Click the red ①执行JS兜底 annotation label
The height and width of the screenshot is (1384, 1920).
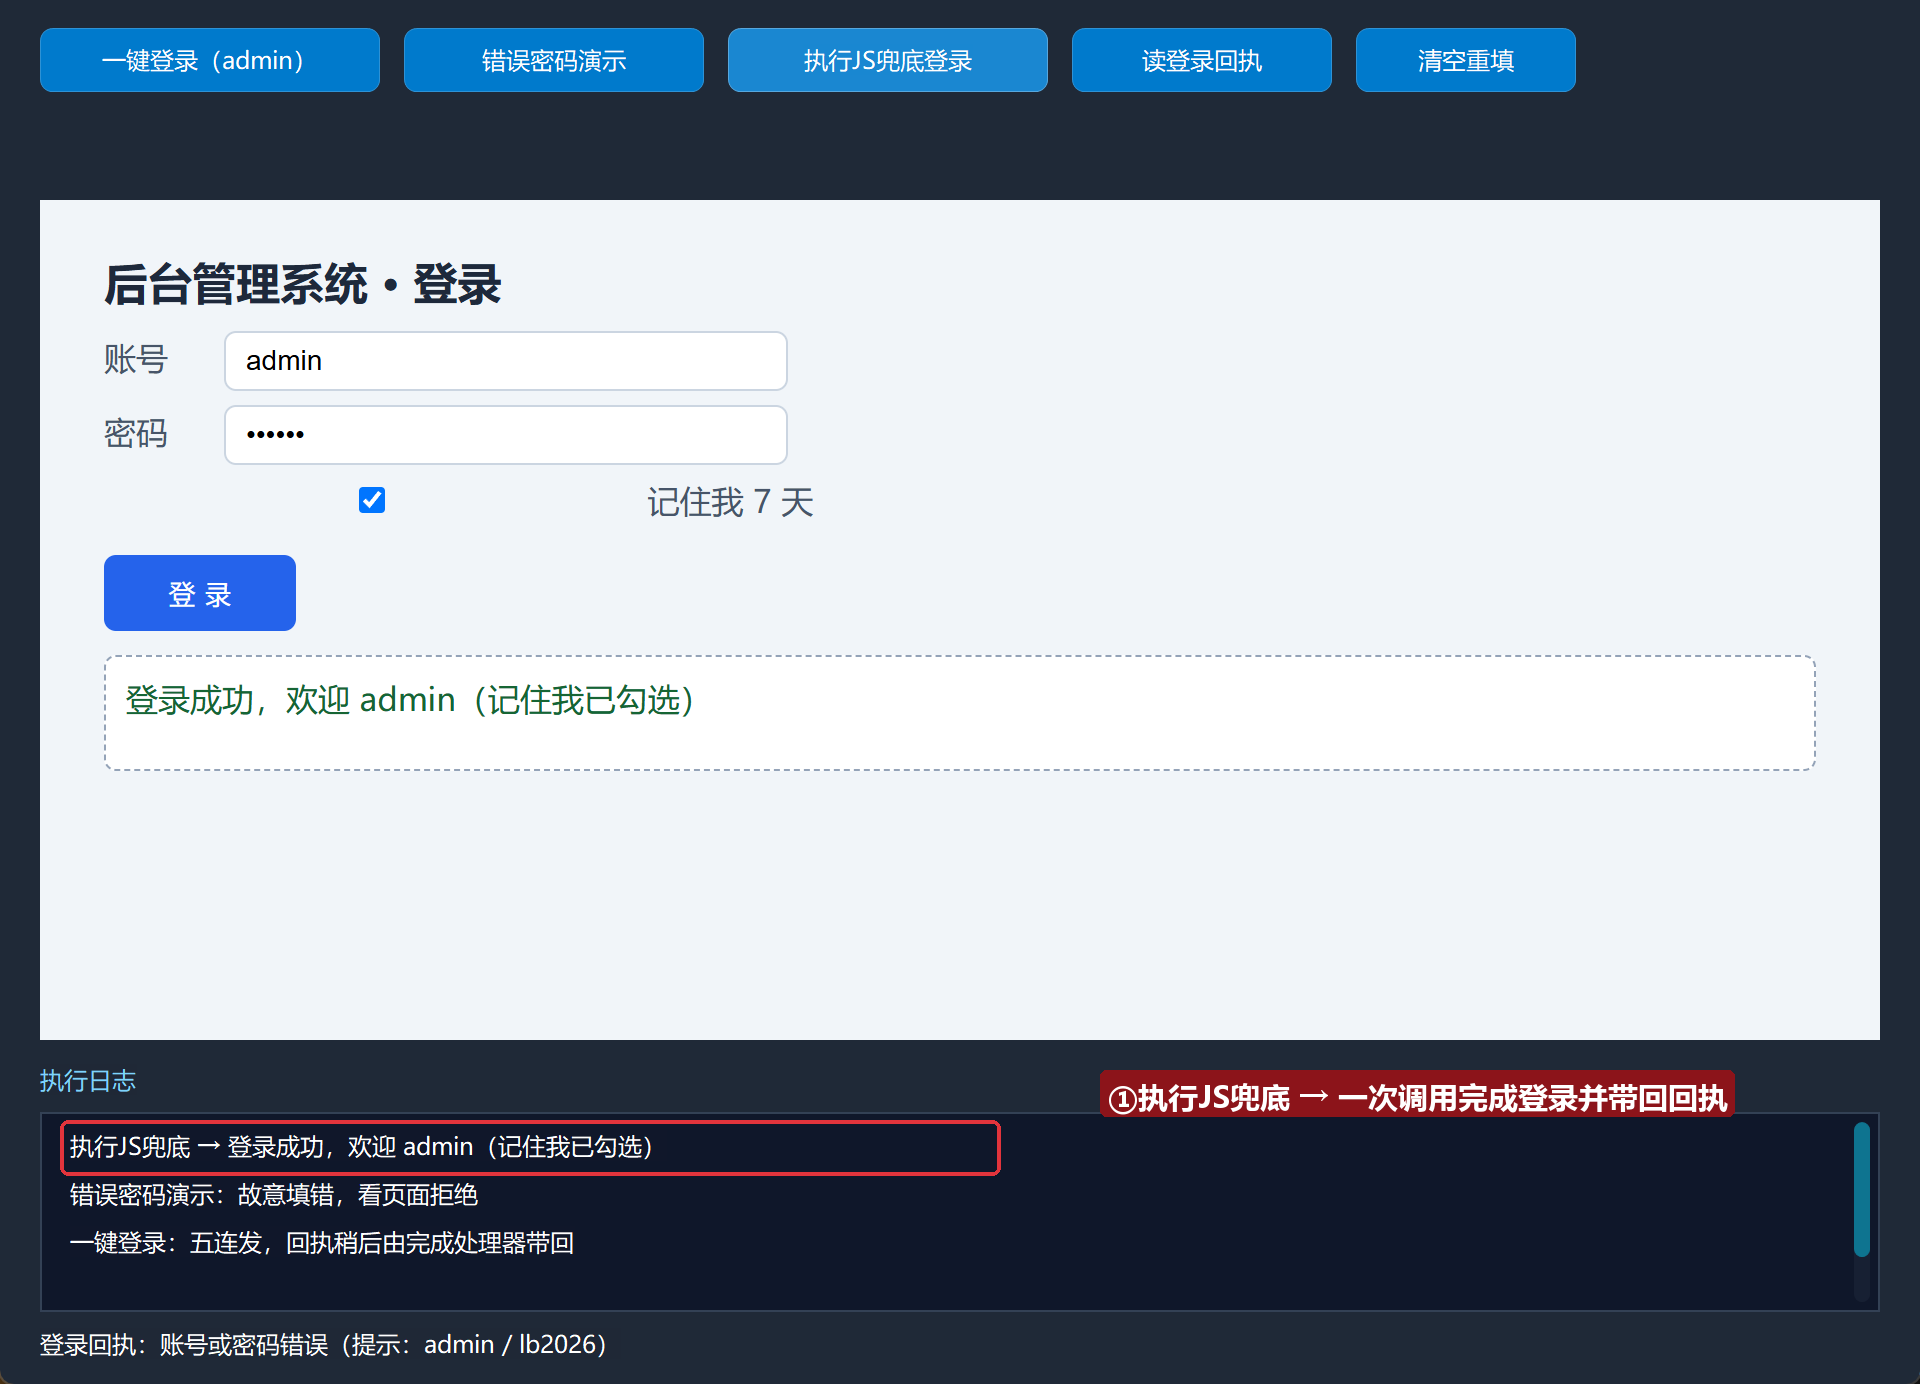[1417, 1097]
